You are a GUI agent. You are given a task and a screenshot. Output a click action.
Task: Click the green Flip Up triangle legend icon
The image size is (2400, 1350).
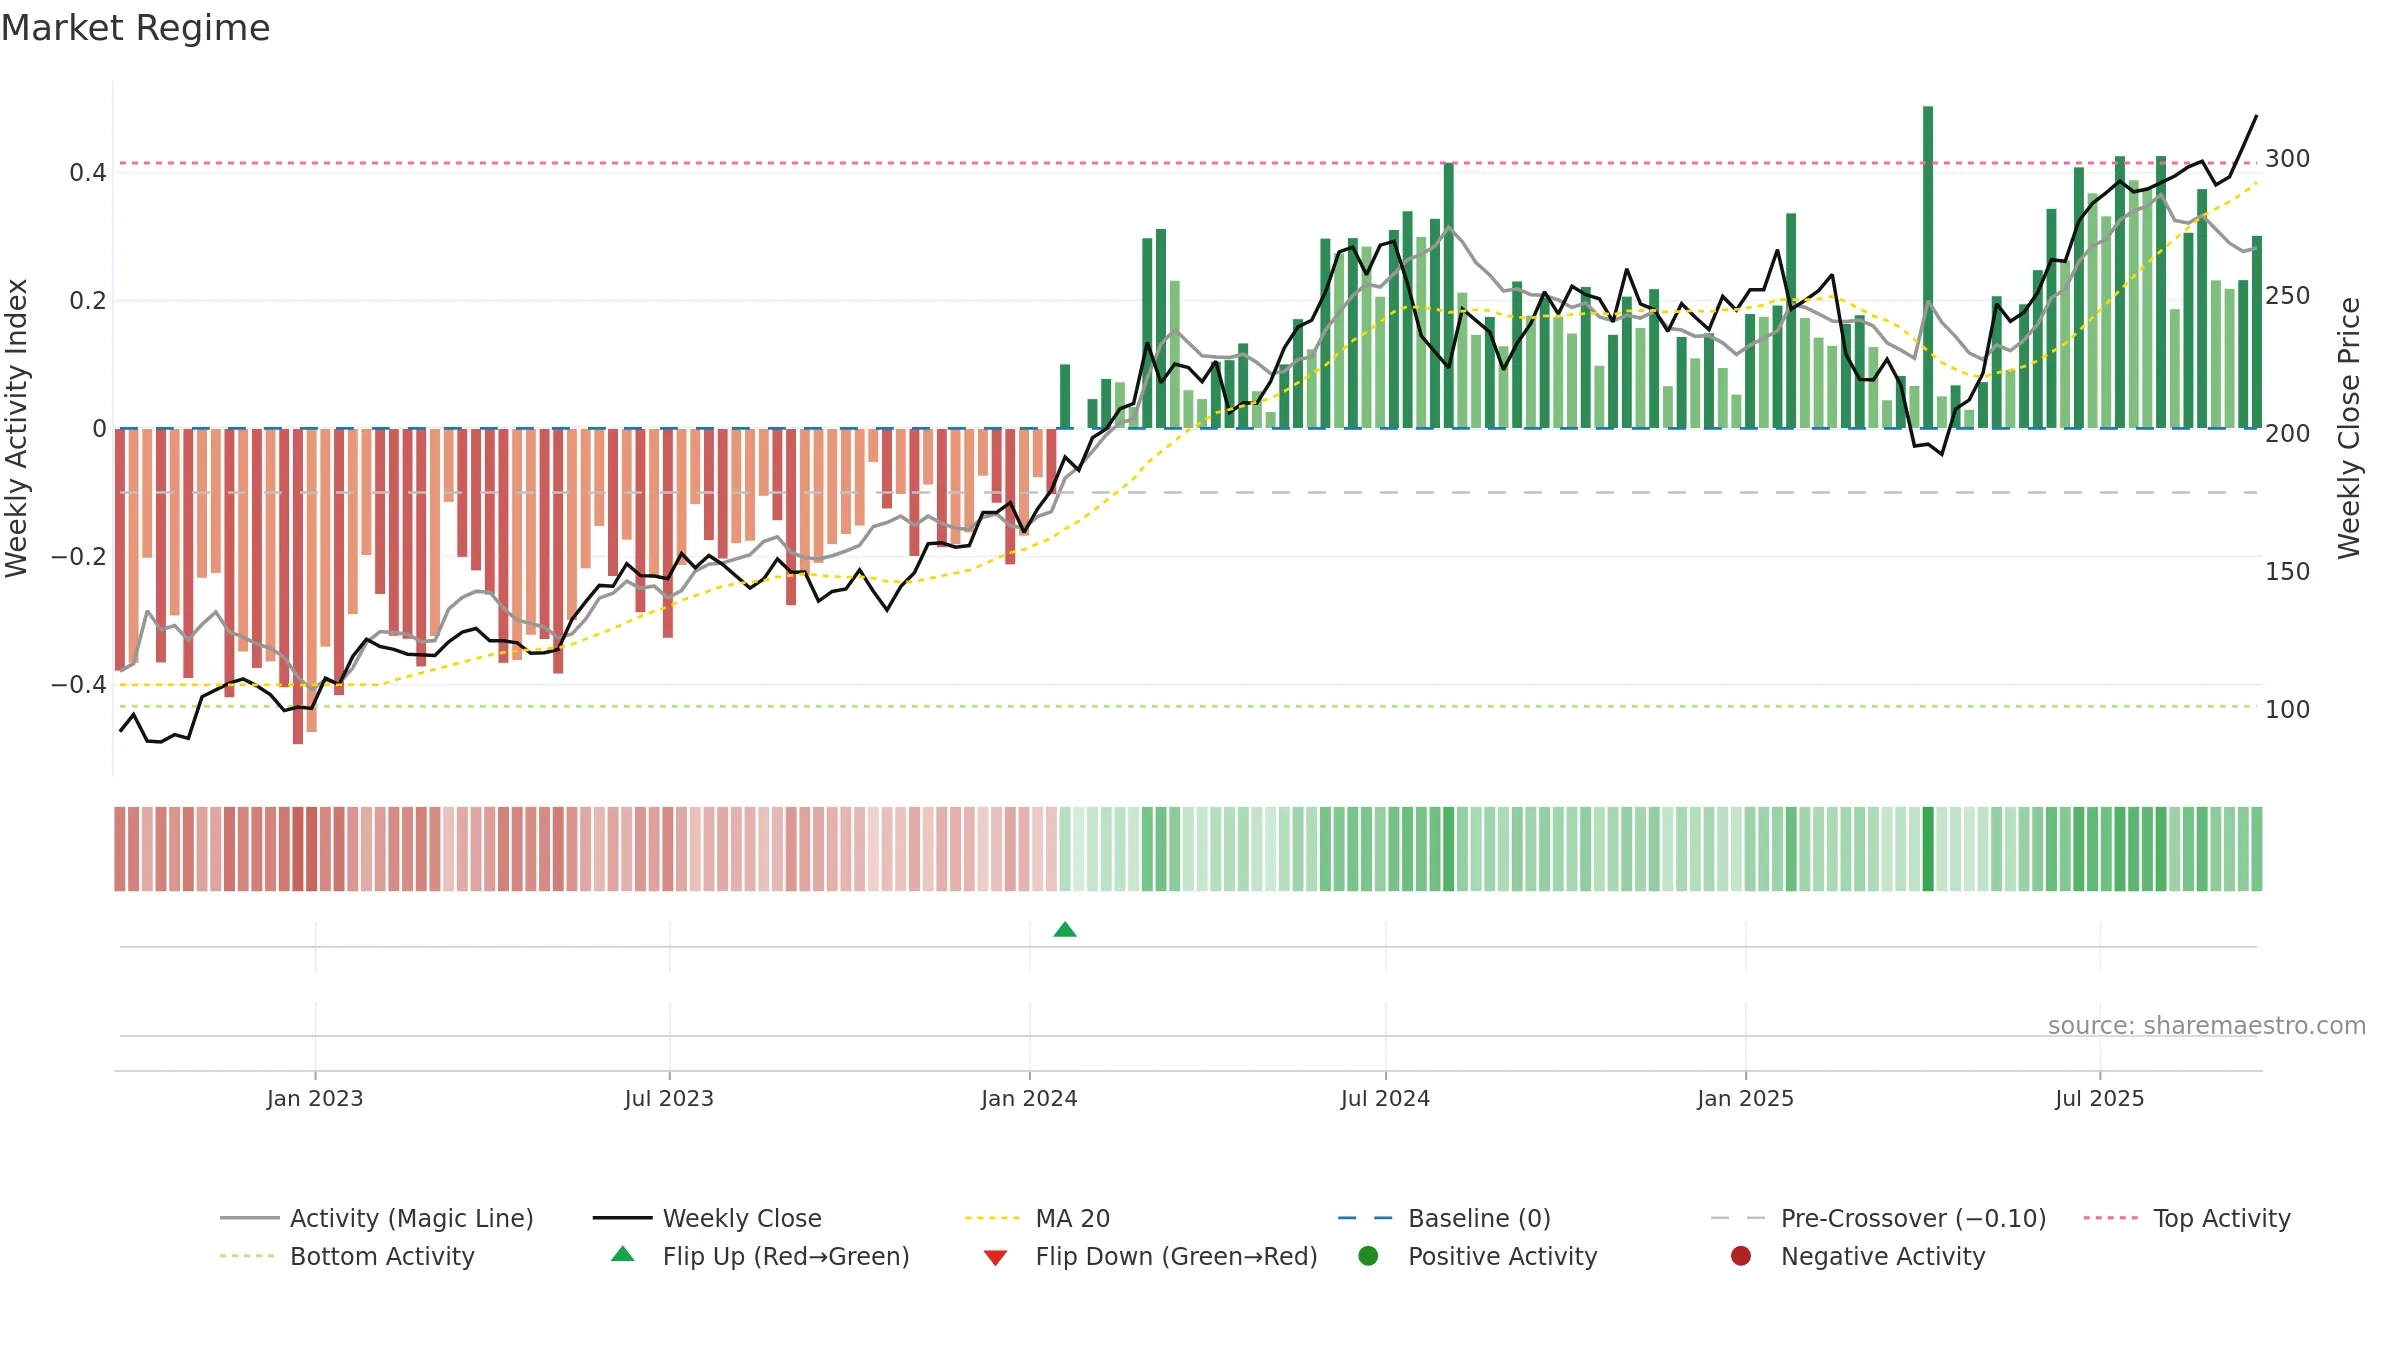pyautogui.click(x=623, y=1254)
